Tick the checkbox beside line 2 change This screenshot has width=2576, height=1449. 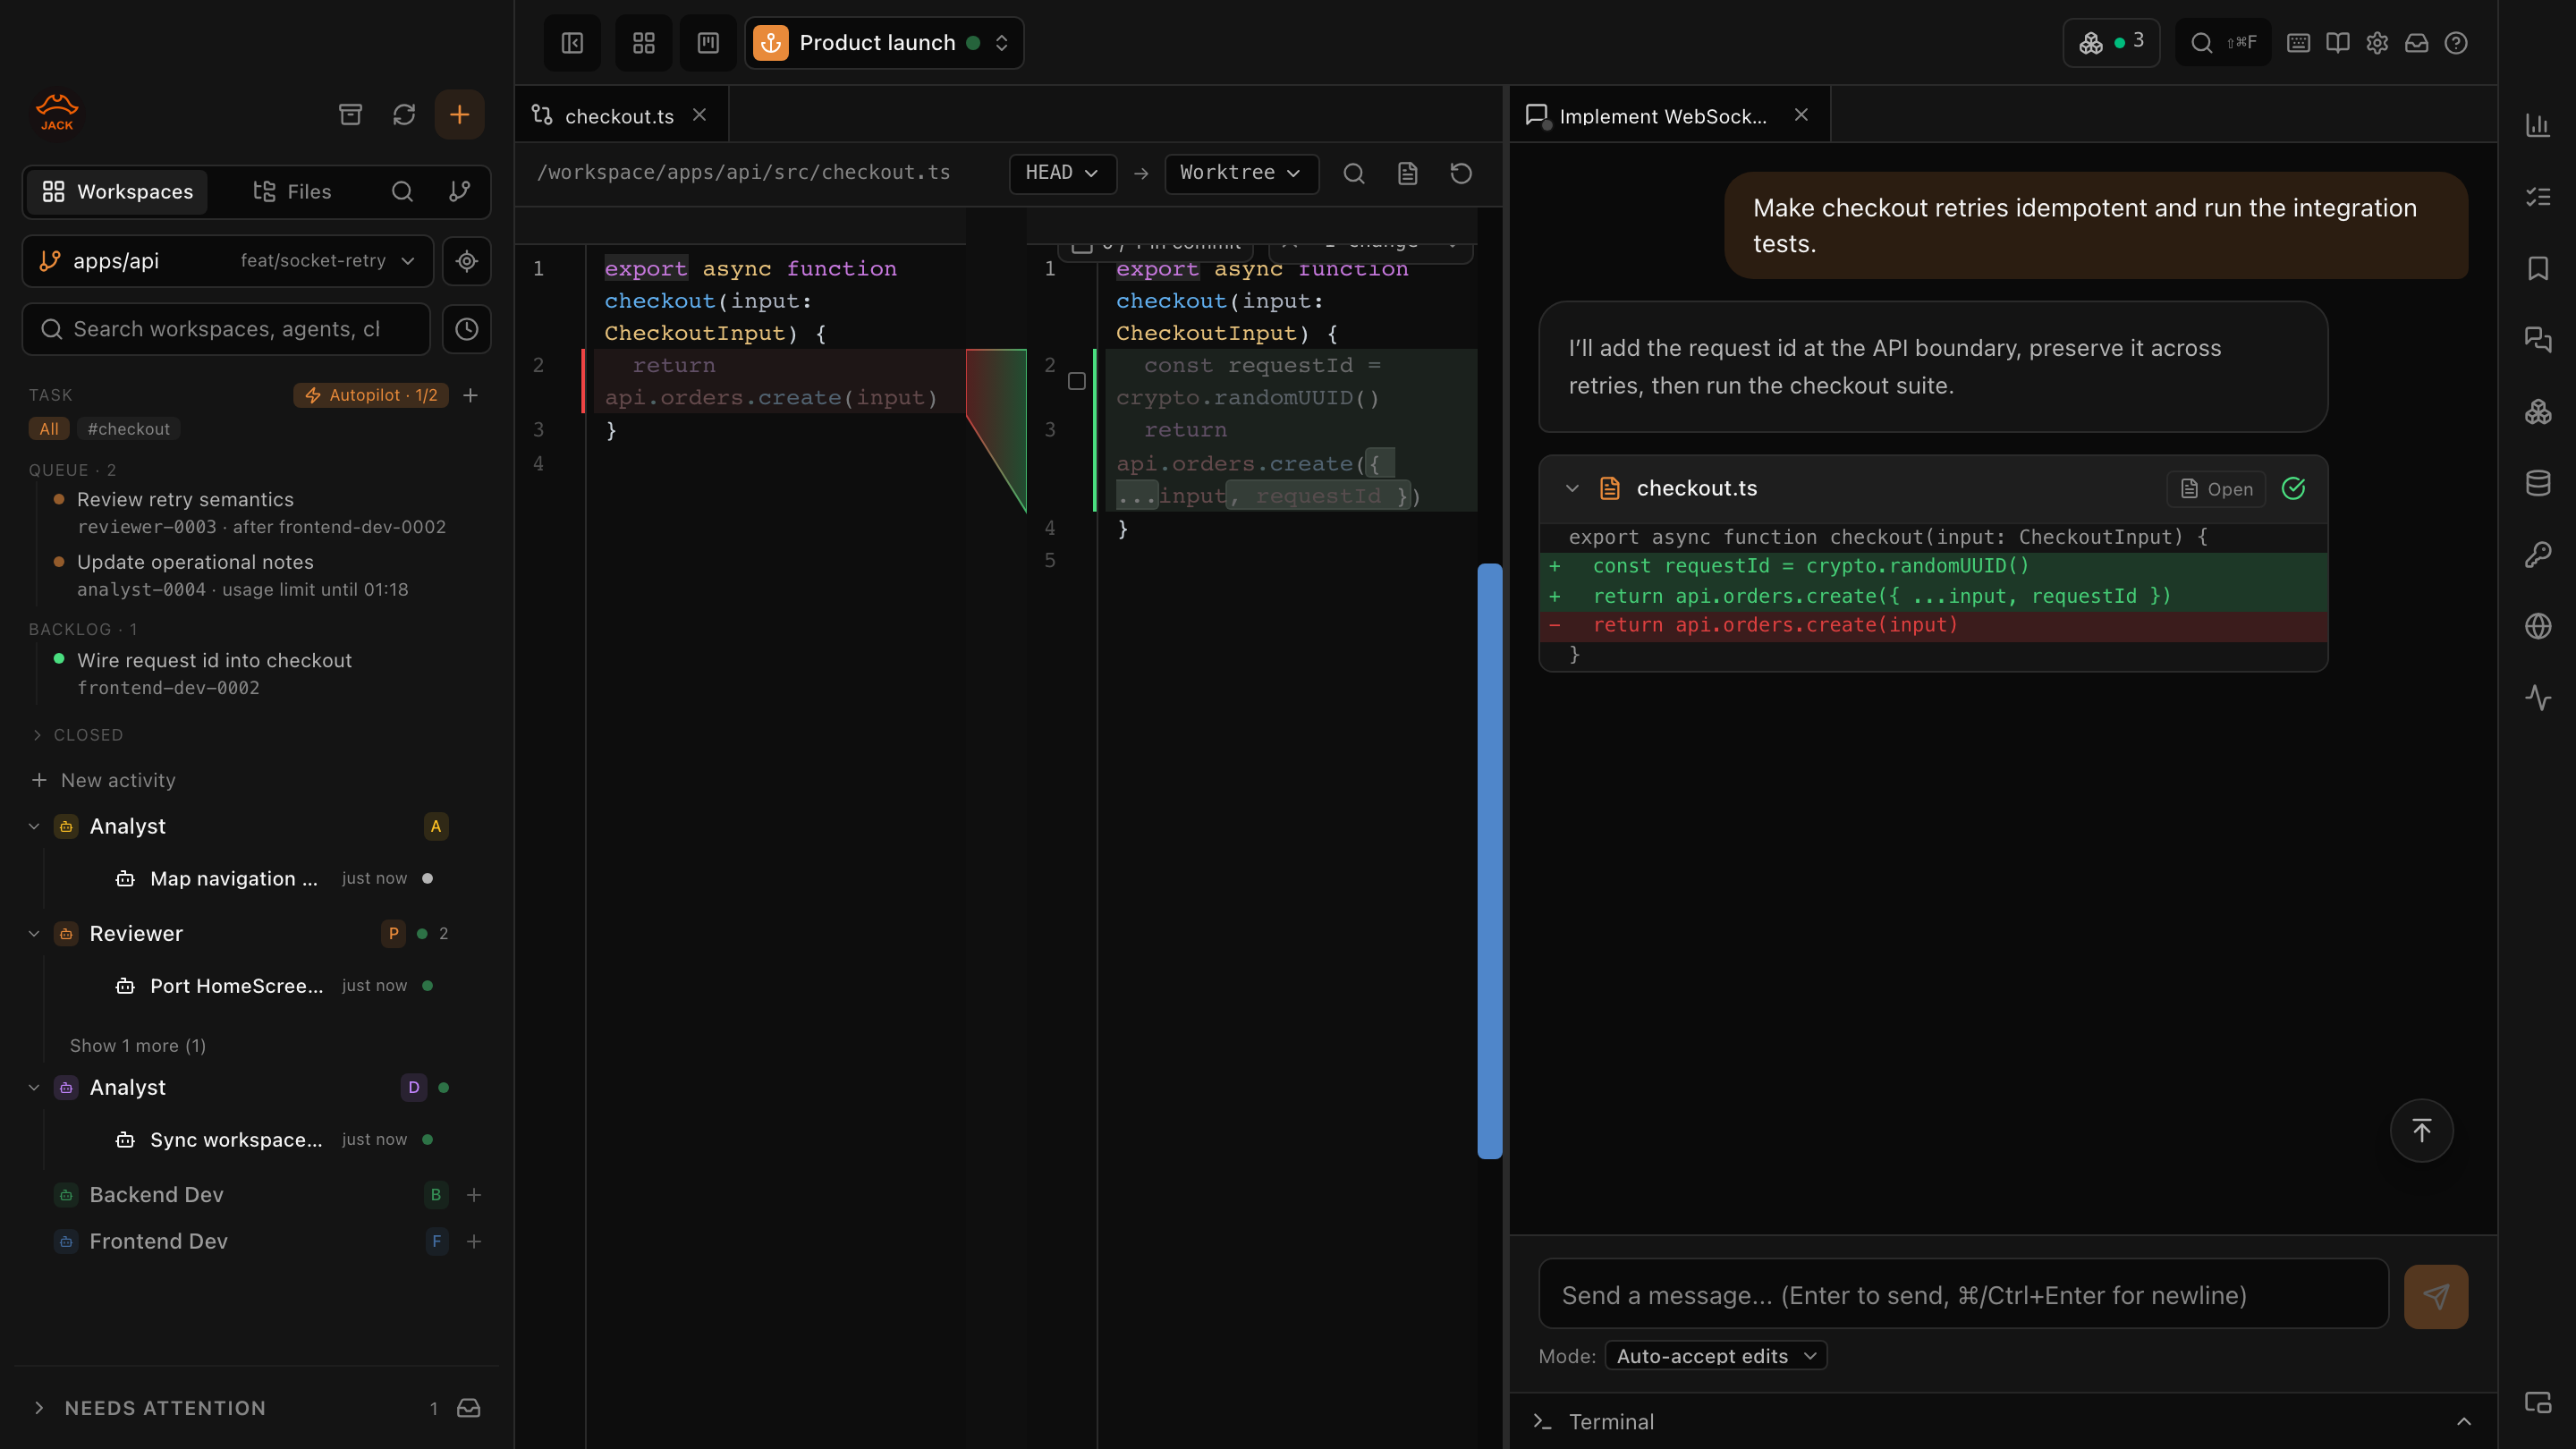[x=1077, y=381]
